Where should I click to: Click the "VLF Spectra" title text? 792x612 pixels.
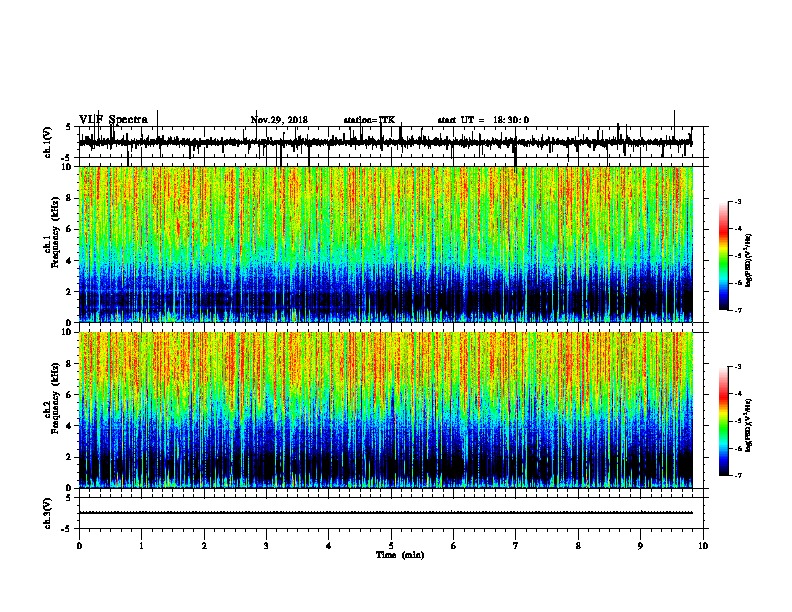pos(113,120)
